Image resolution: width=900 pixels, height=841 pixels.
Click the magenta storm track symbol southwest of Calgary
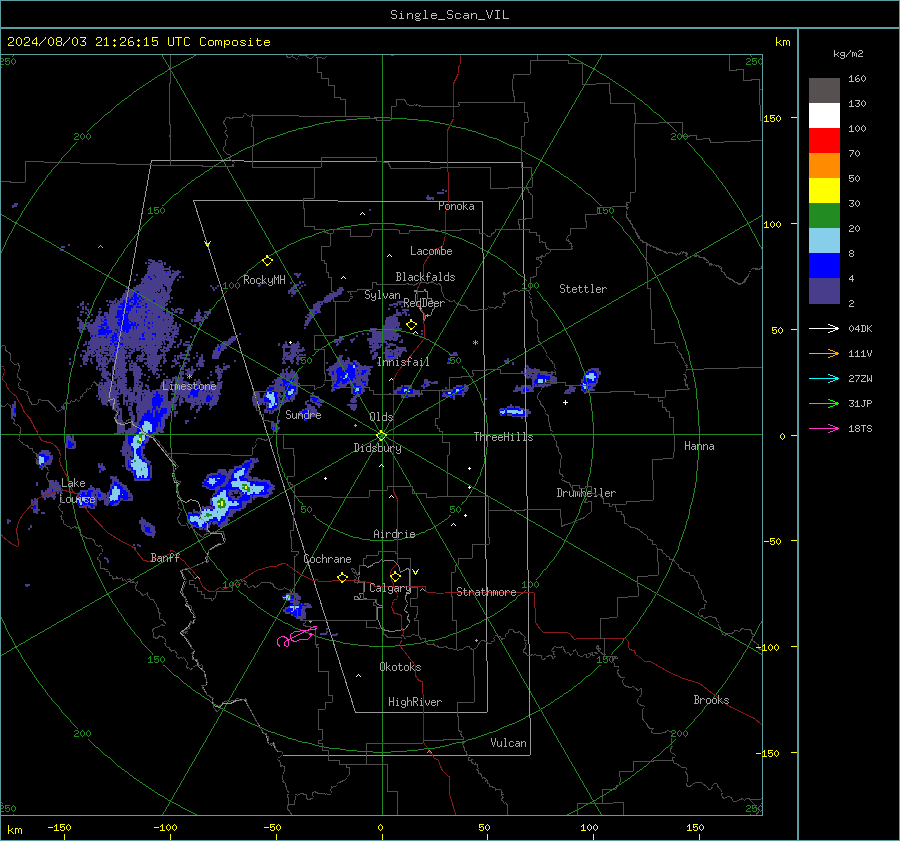(x=296, y=637)
